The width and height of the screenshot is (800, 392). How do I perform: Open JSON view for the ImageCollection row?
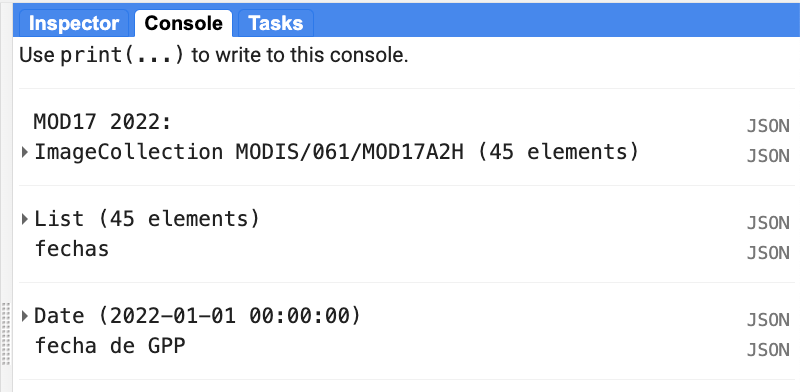pyautogui.click(x=768, y=156)
